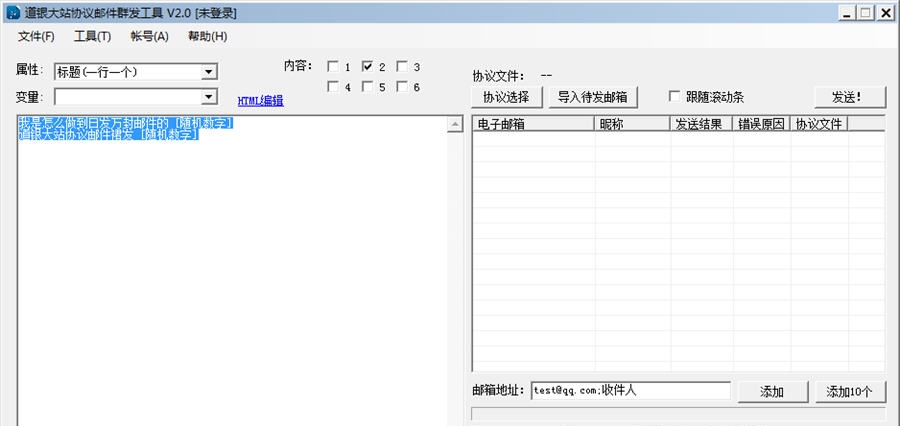
Task: Click the 导入待发邮箱 button
Action: coord(593,97)
